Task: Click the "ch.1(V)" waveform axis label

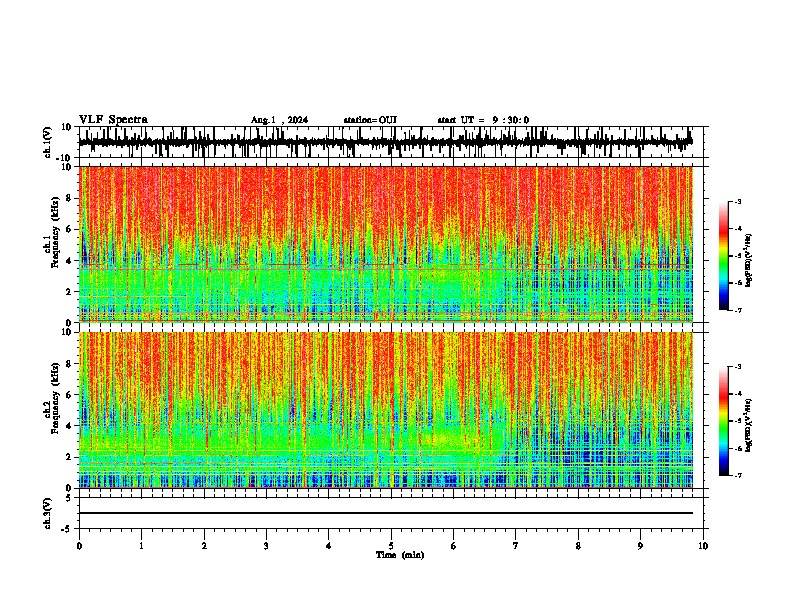Action: 48,142
